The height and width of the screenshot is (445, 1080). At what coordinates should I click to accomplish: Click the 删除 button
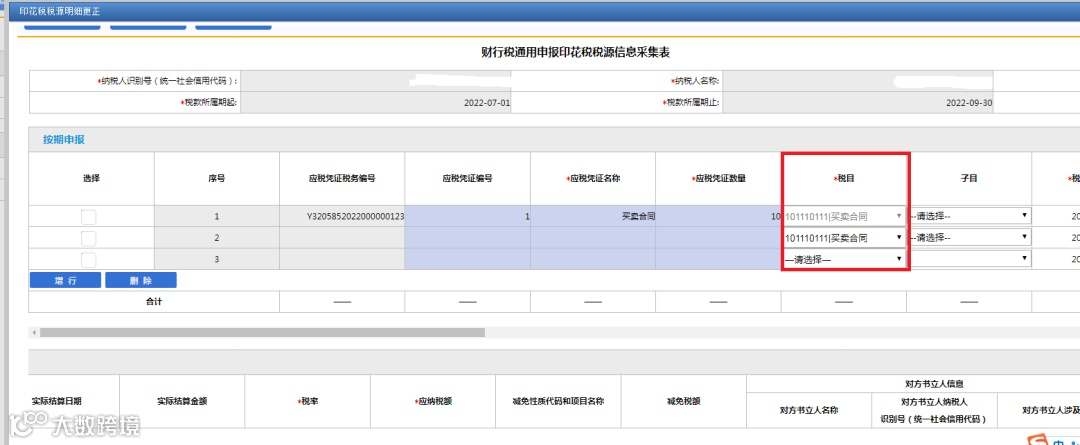pyautogui.click(x=141, y=280)
